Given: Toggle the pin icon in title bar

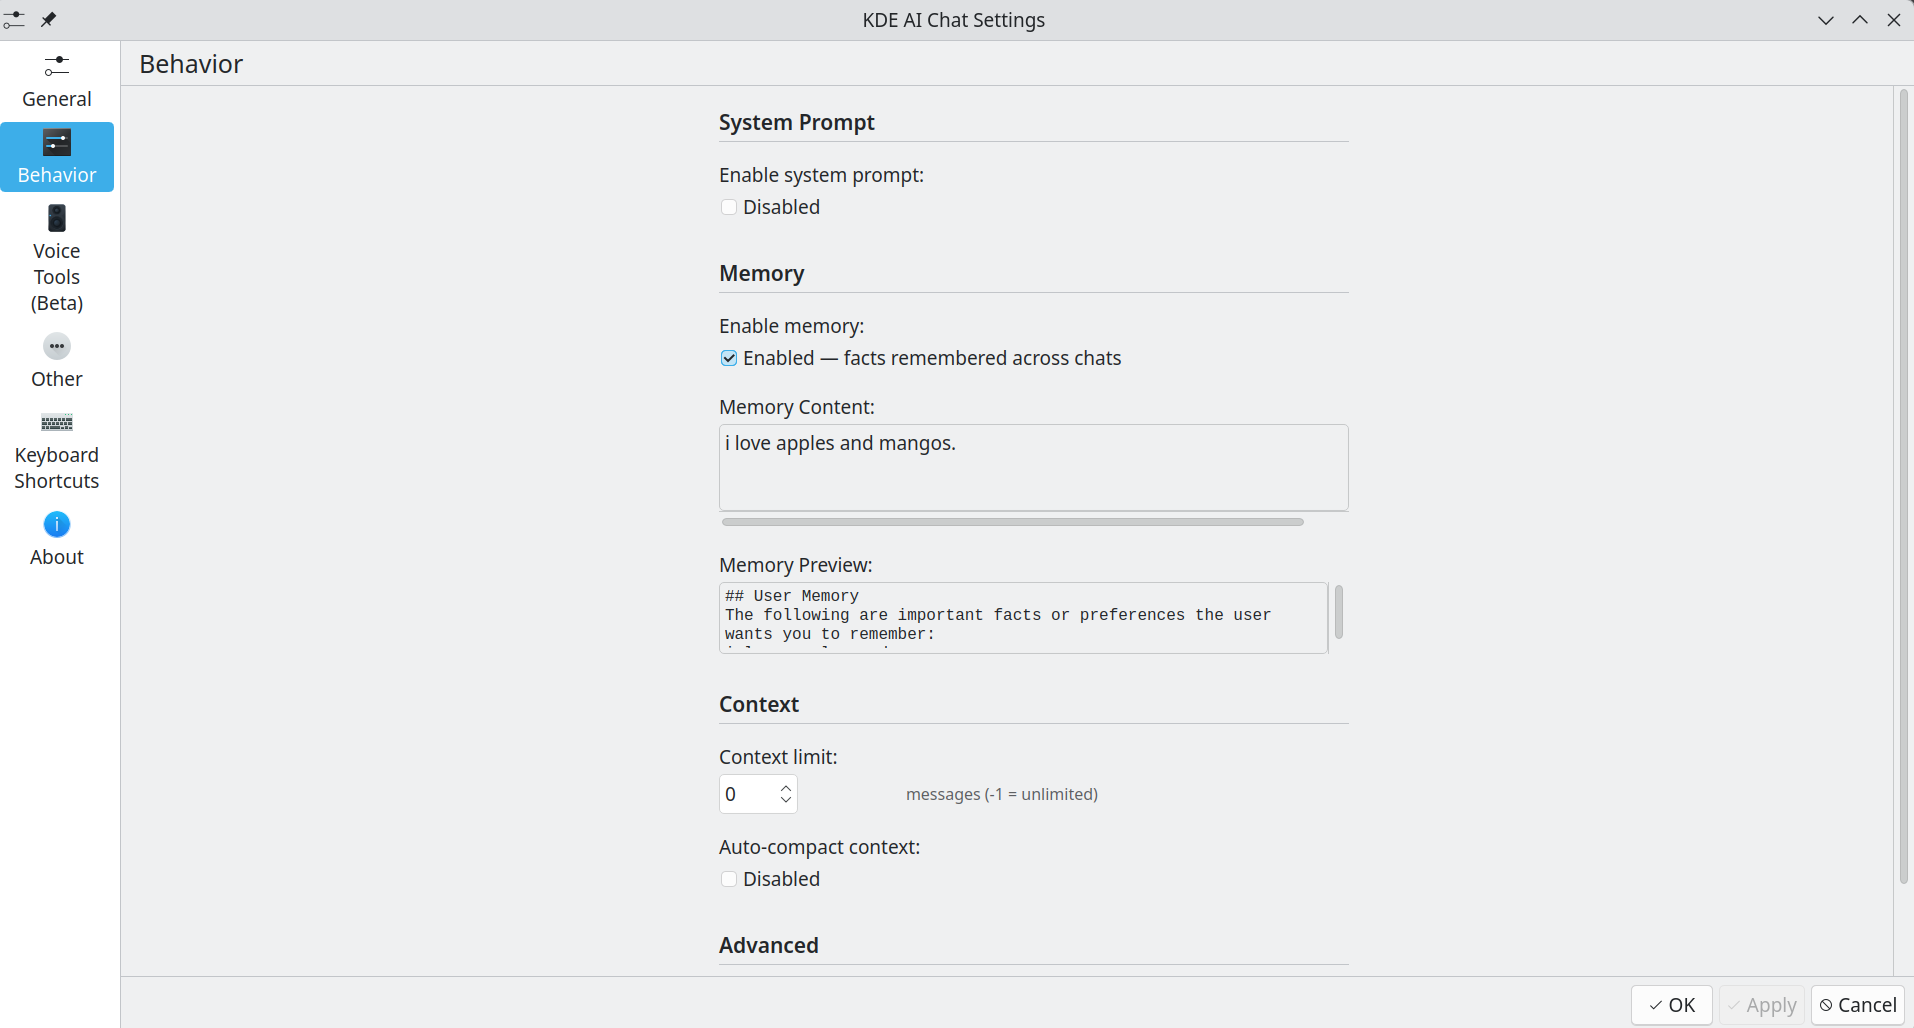Looking at the screenshot, I should pos(48,19).
